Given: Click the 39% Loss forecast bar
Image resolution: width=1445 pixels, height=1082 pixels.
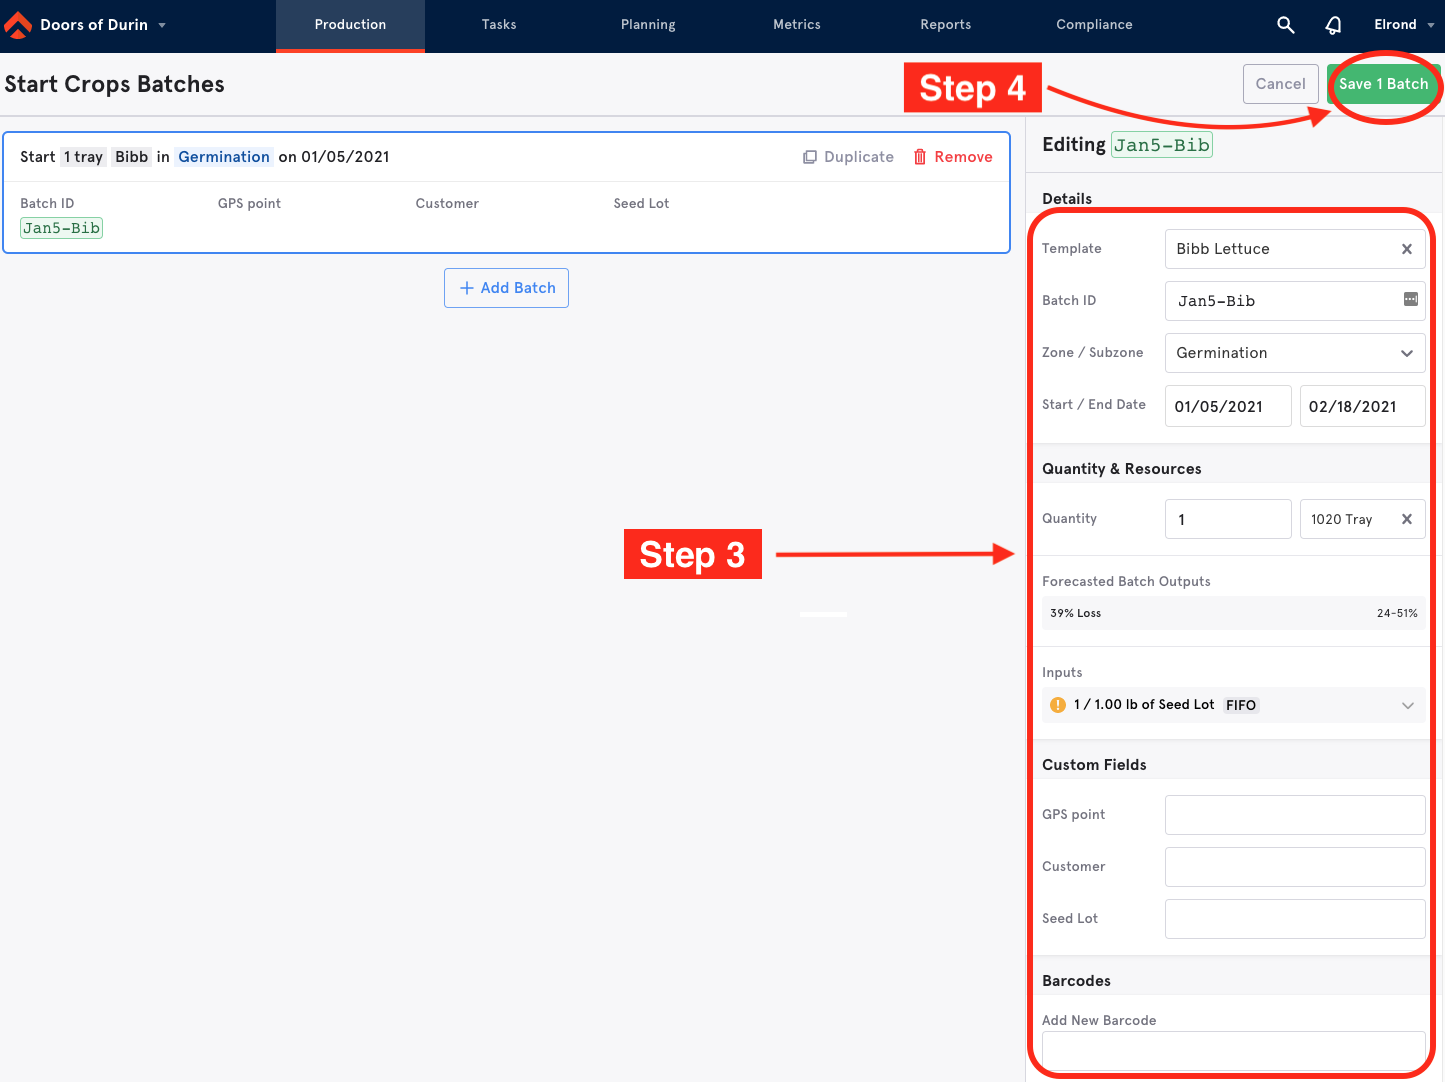Looking at the screenshot, I should click(x=1234, y=613).
